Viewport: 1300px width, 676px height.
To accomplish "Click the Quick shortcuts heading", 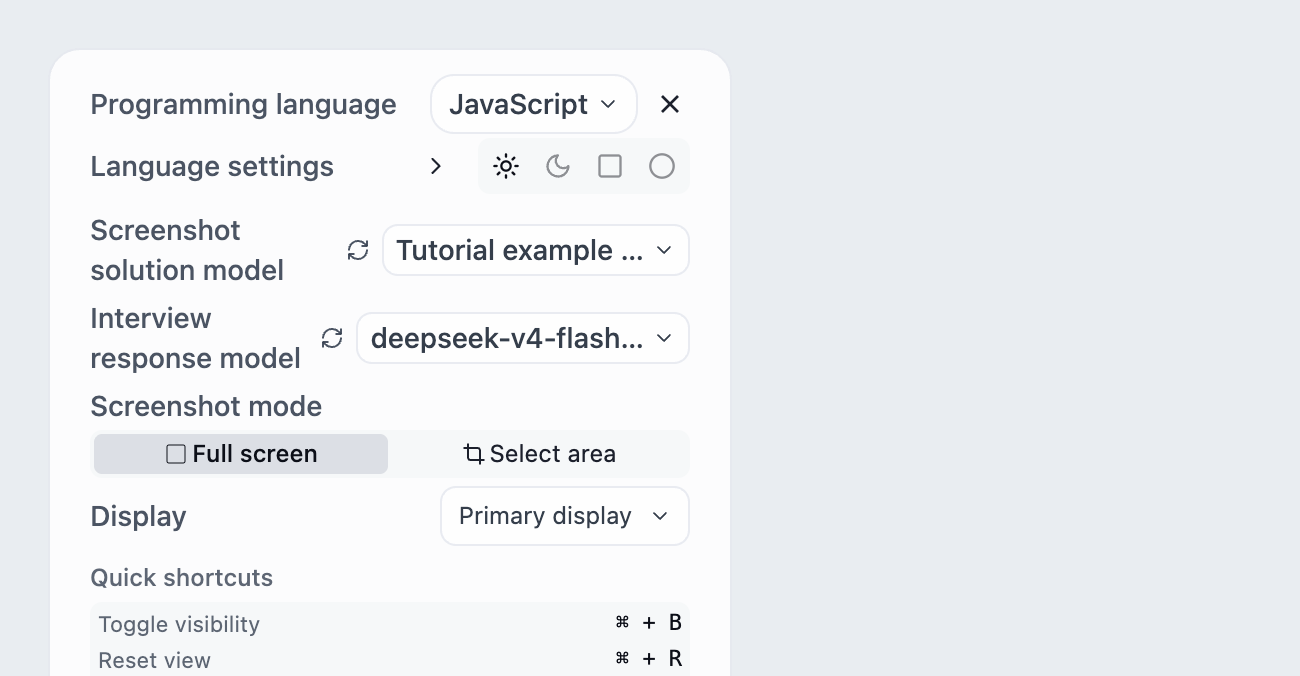I will tap(181, 578).
